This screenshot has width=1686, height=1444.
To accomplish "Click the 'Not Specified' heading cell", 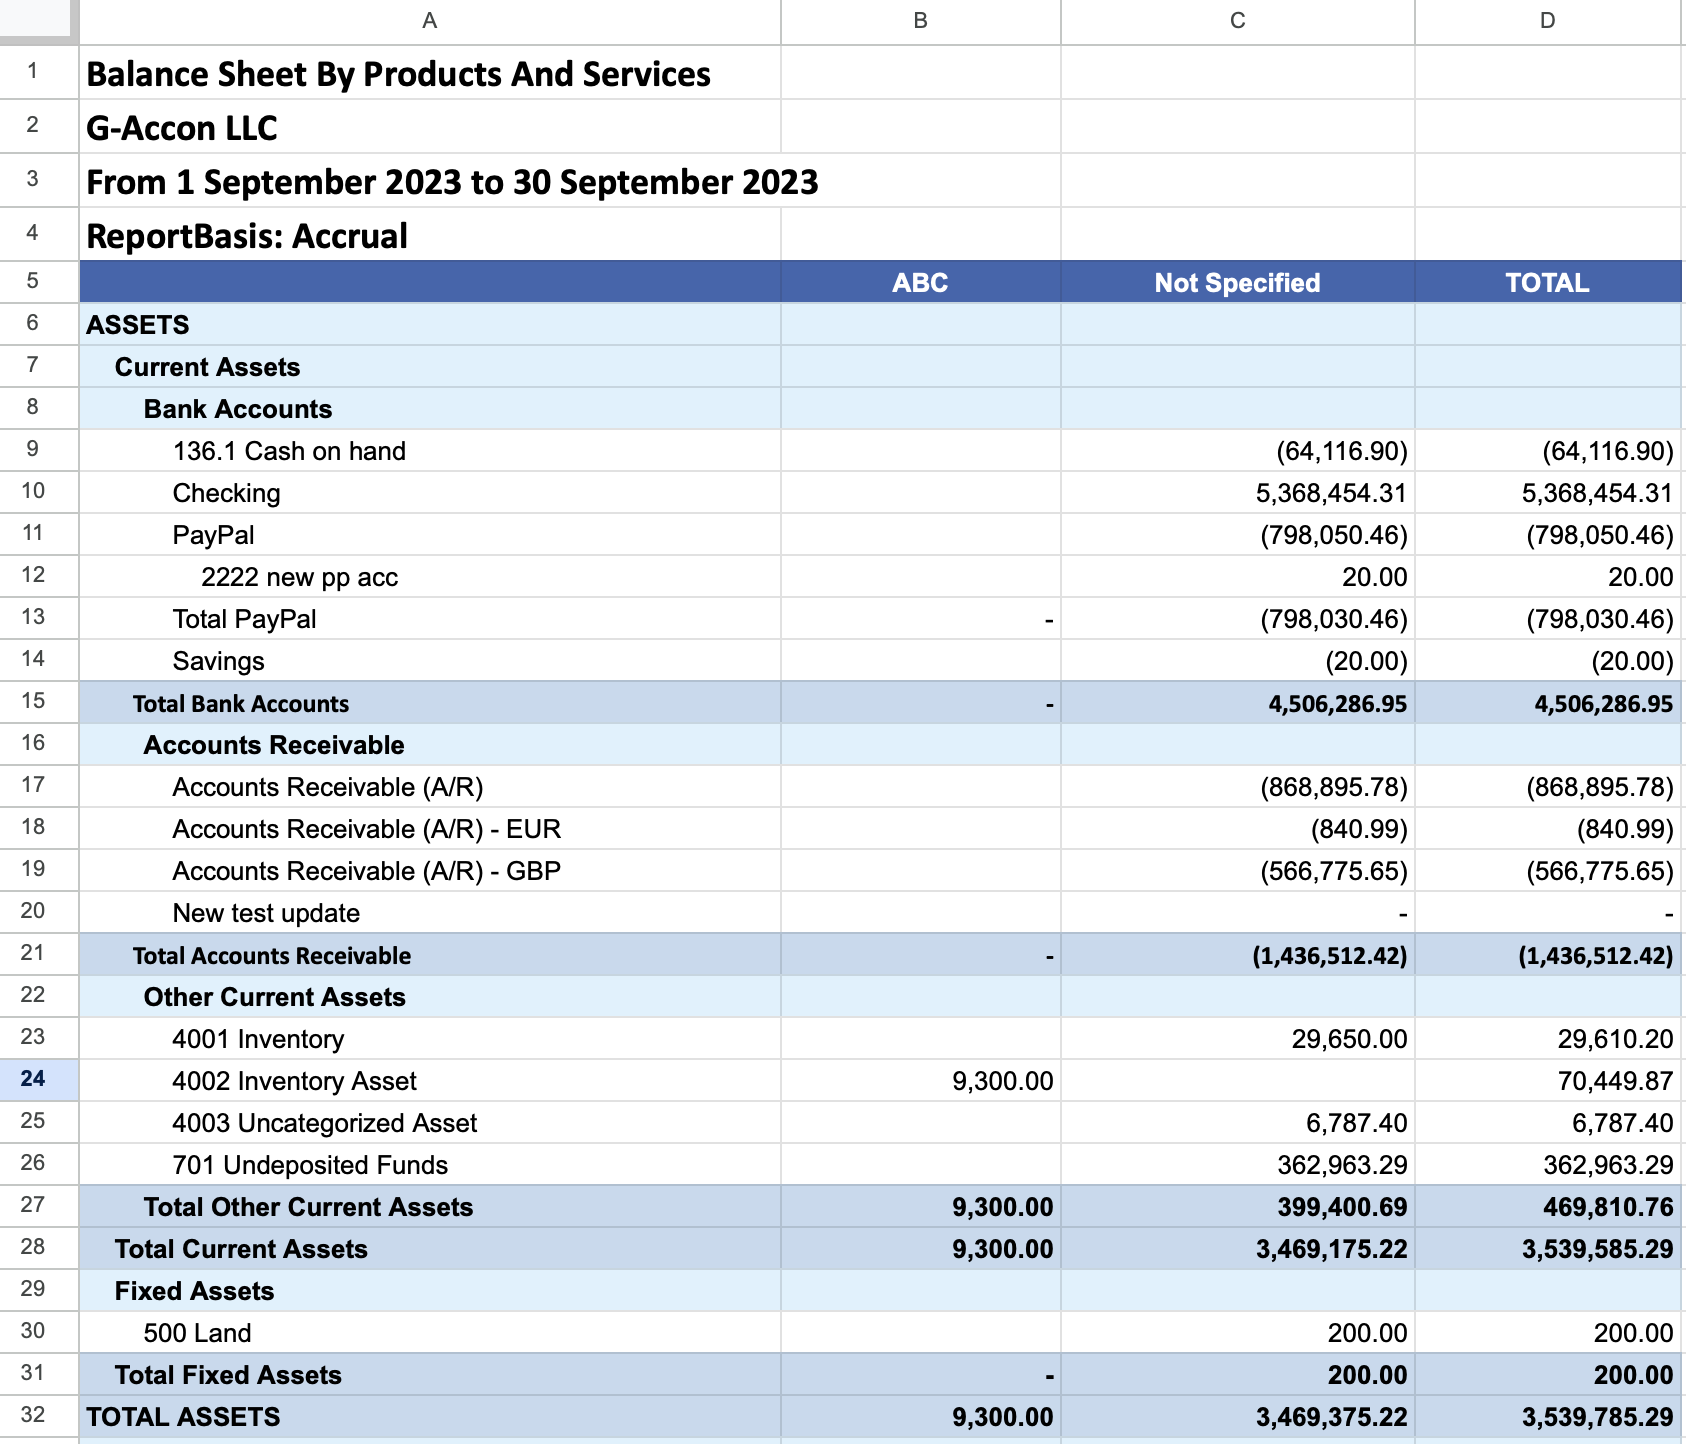I will click(1237, 282).
